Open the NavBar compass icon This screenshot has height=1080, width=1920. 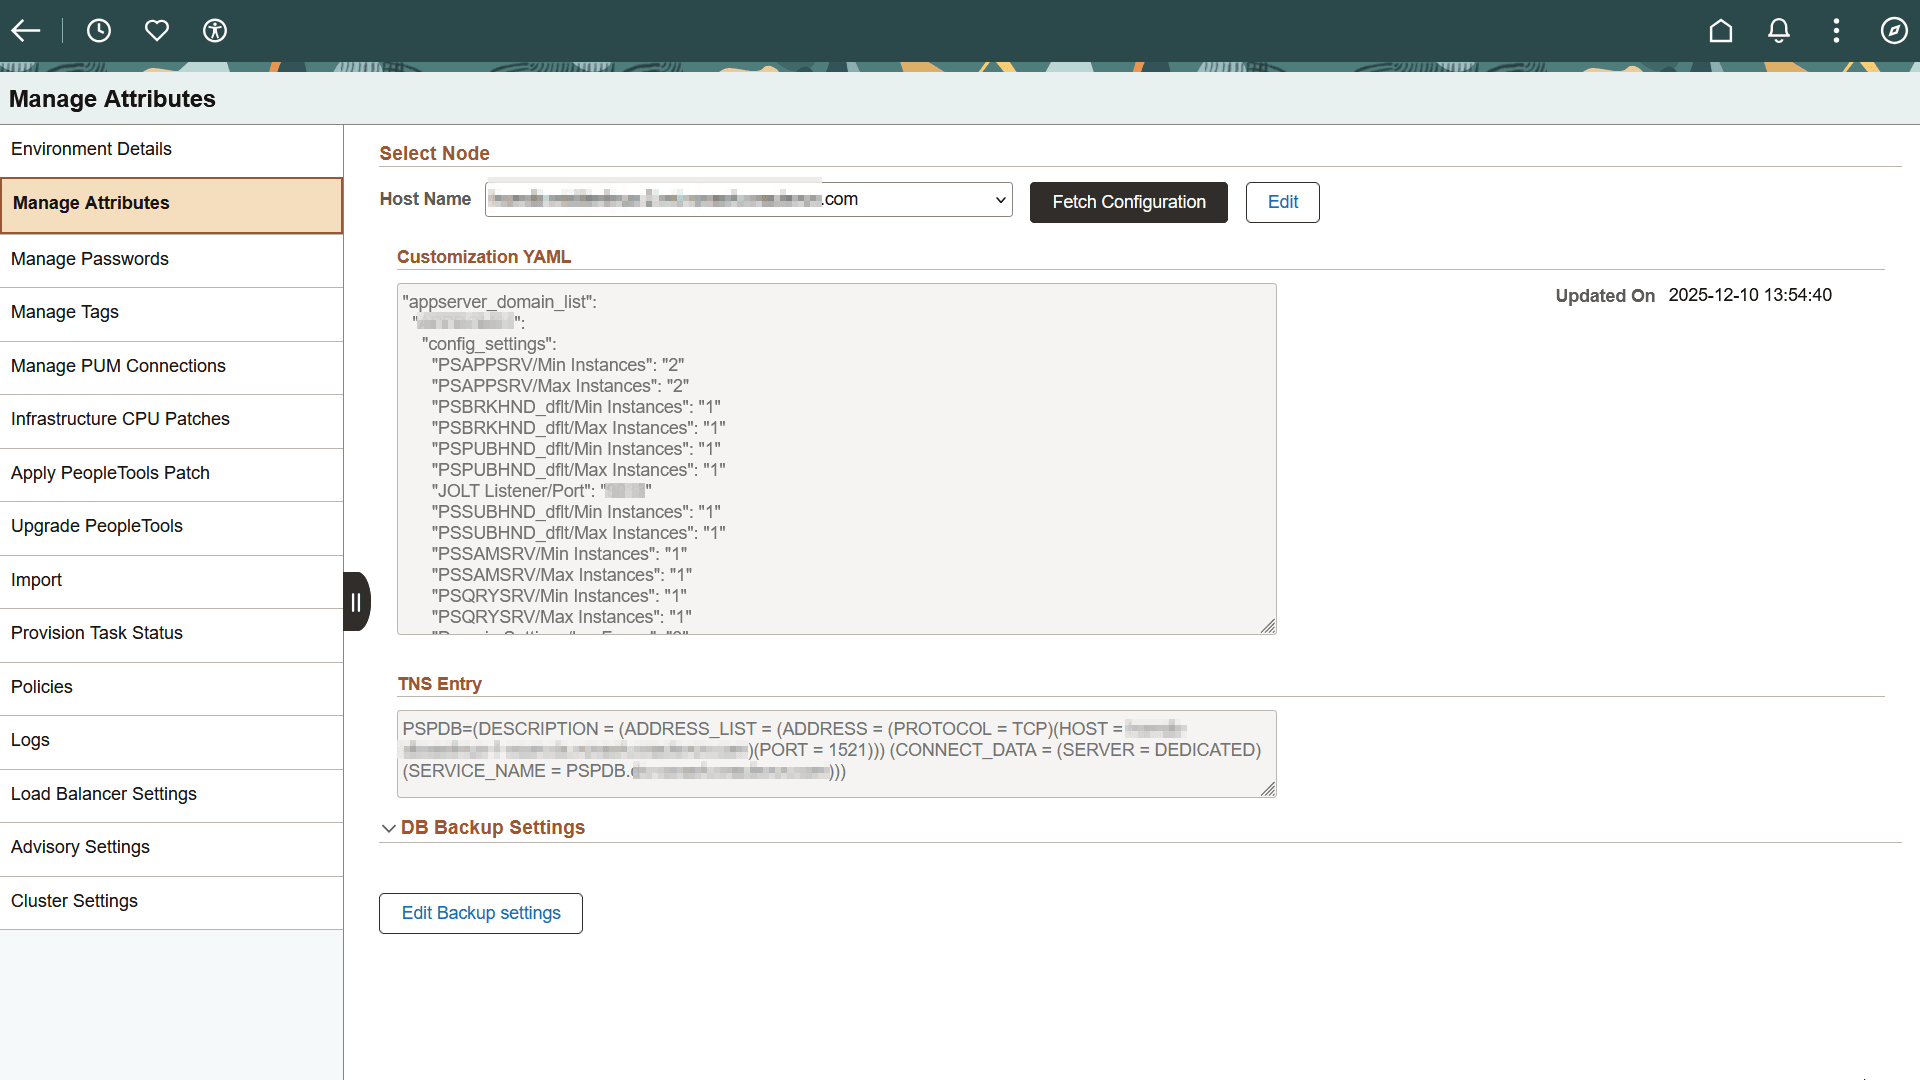pos(1895,30)
